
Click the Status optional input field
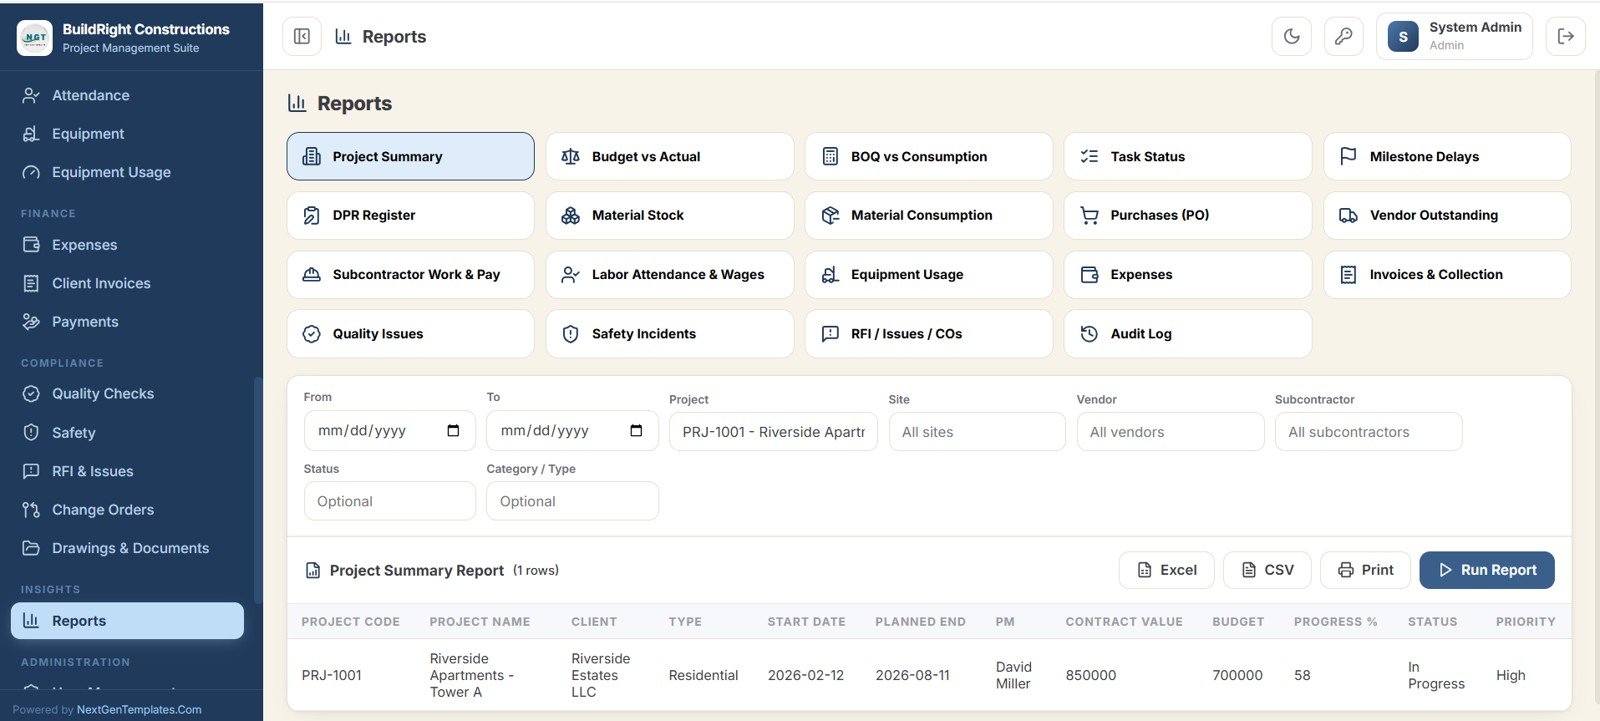[390, 501]
